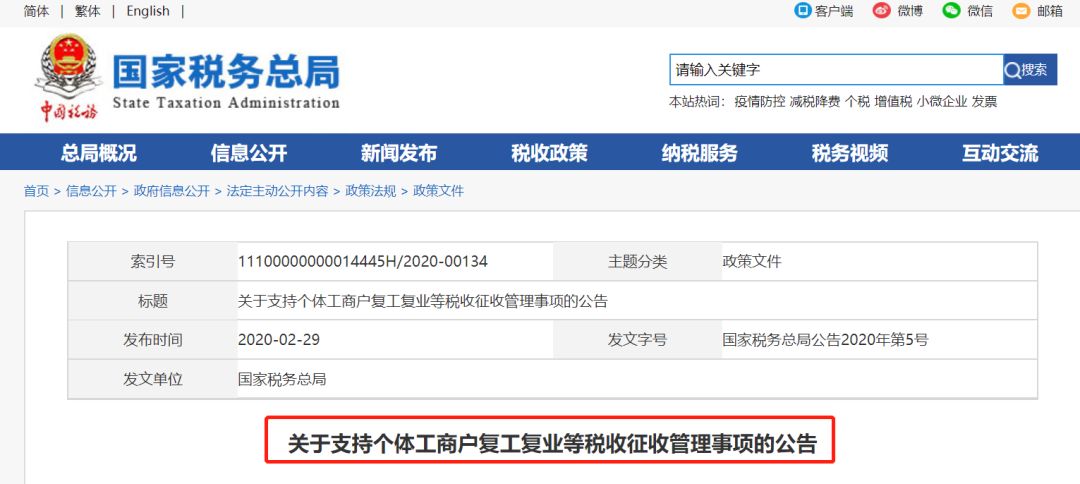This screenshot has width=1080, height=484.
Task: Open the 税务视频 menu
Action: point(850,153)
